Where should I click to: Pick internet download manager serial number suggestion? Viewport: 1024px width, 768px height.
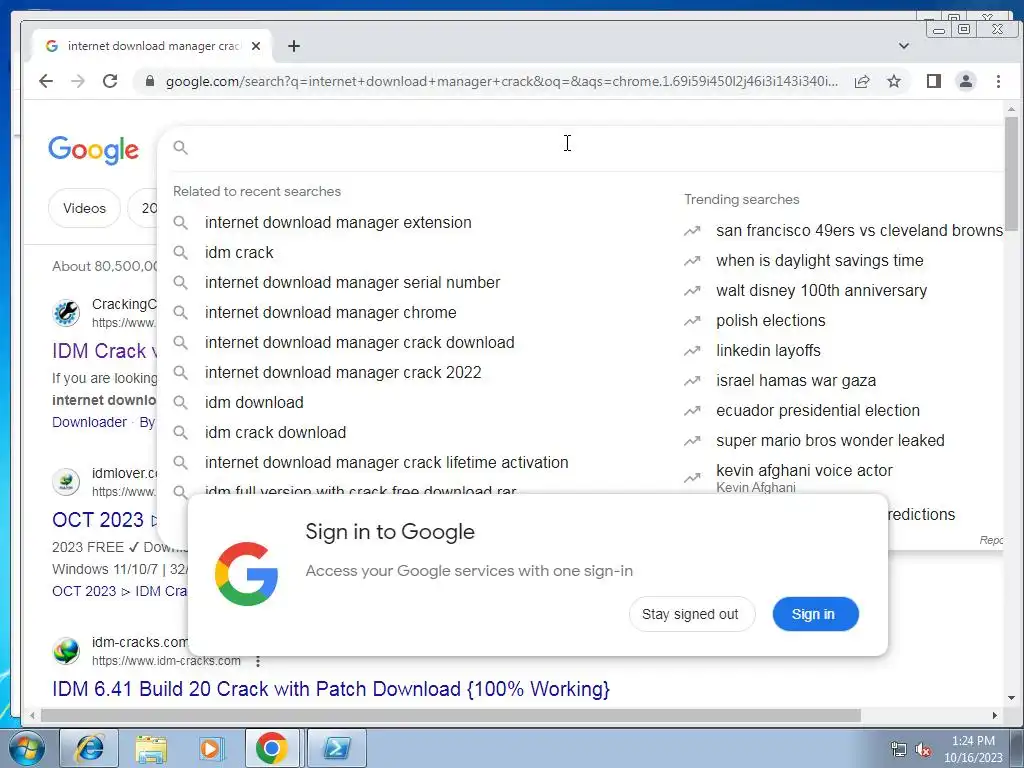click(x=352, y=282)
